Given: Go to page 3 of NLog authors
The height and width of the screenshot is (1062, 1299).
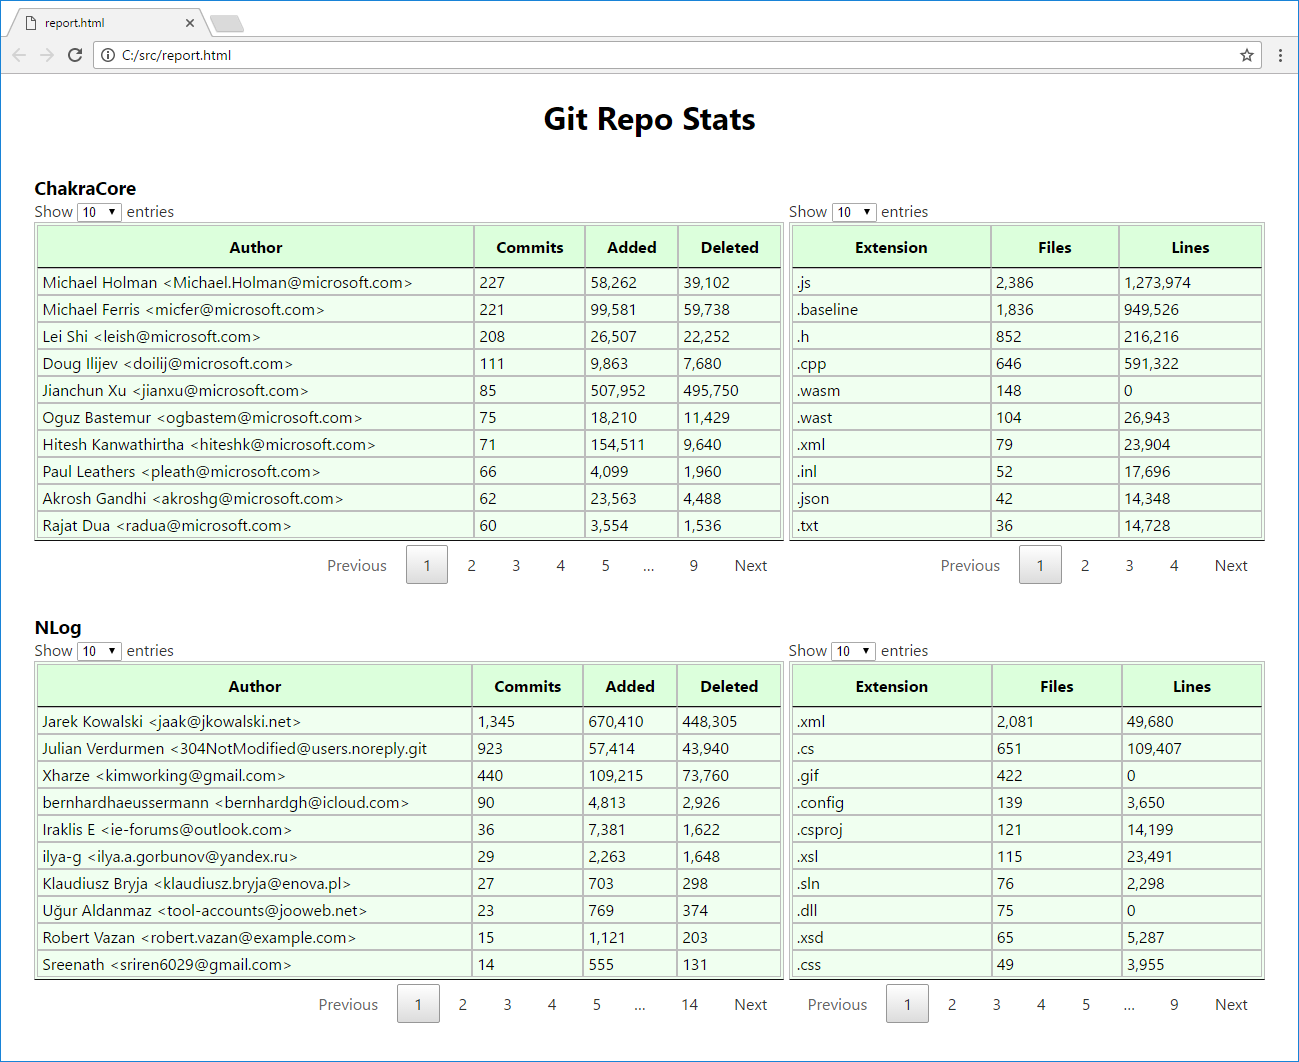Looking at the screenshot, I should pyautogui.click(x=507, y=1004).
